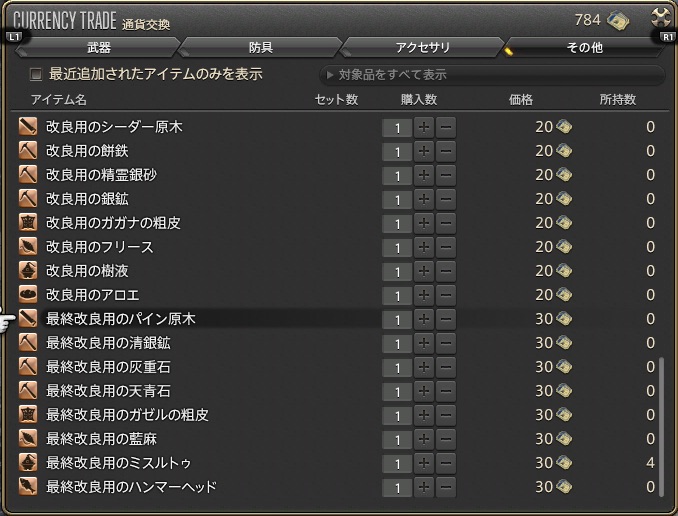Viewport: 678px width, 516px height.
Task: Click quantity field for 改良用のフリース
Action: 397,247
